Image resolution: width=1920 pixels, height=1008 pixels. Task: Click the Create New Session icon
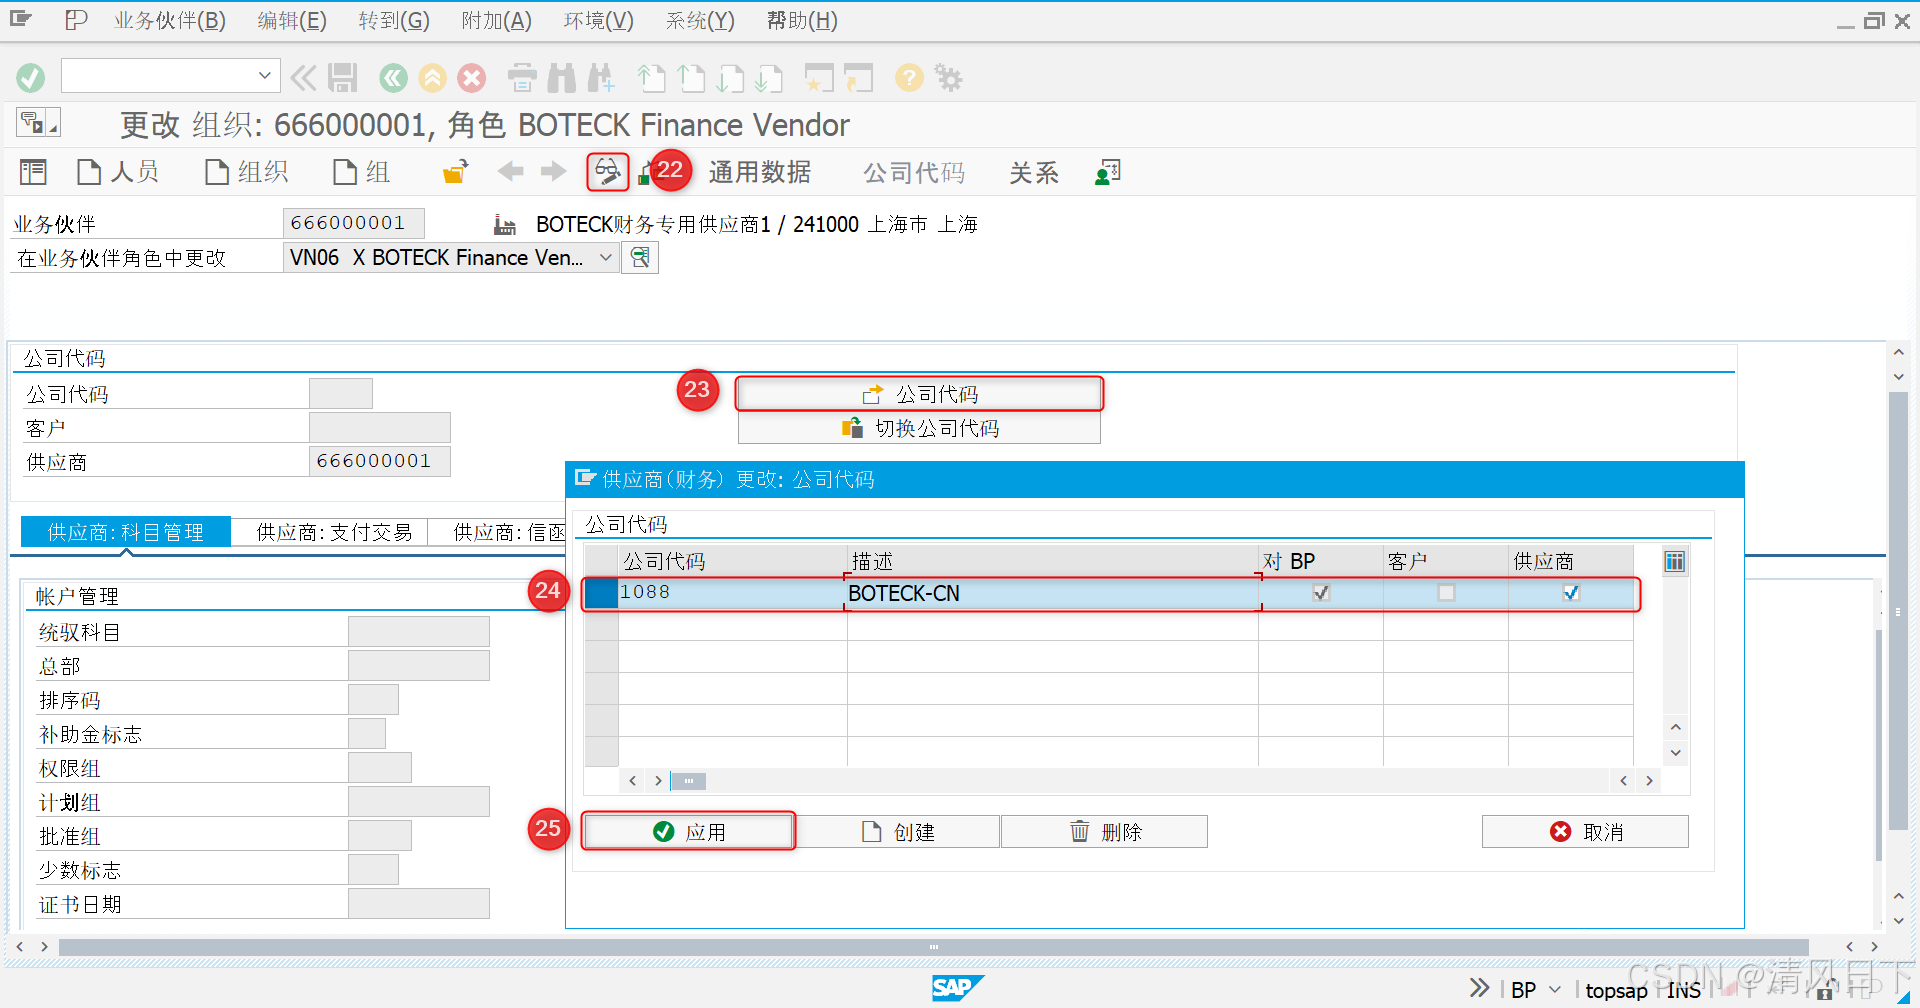pos(819,77)
